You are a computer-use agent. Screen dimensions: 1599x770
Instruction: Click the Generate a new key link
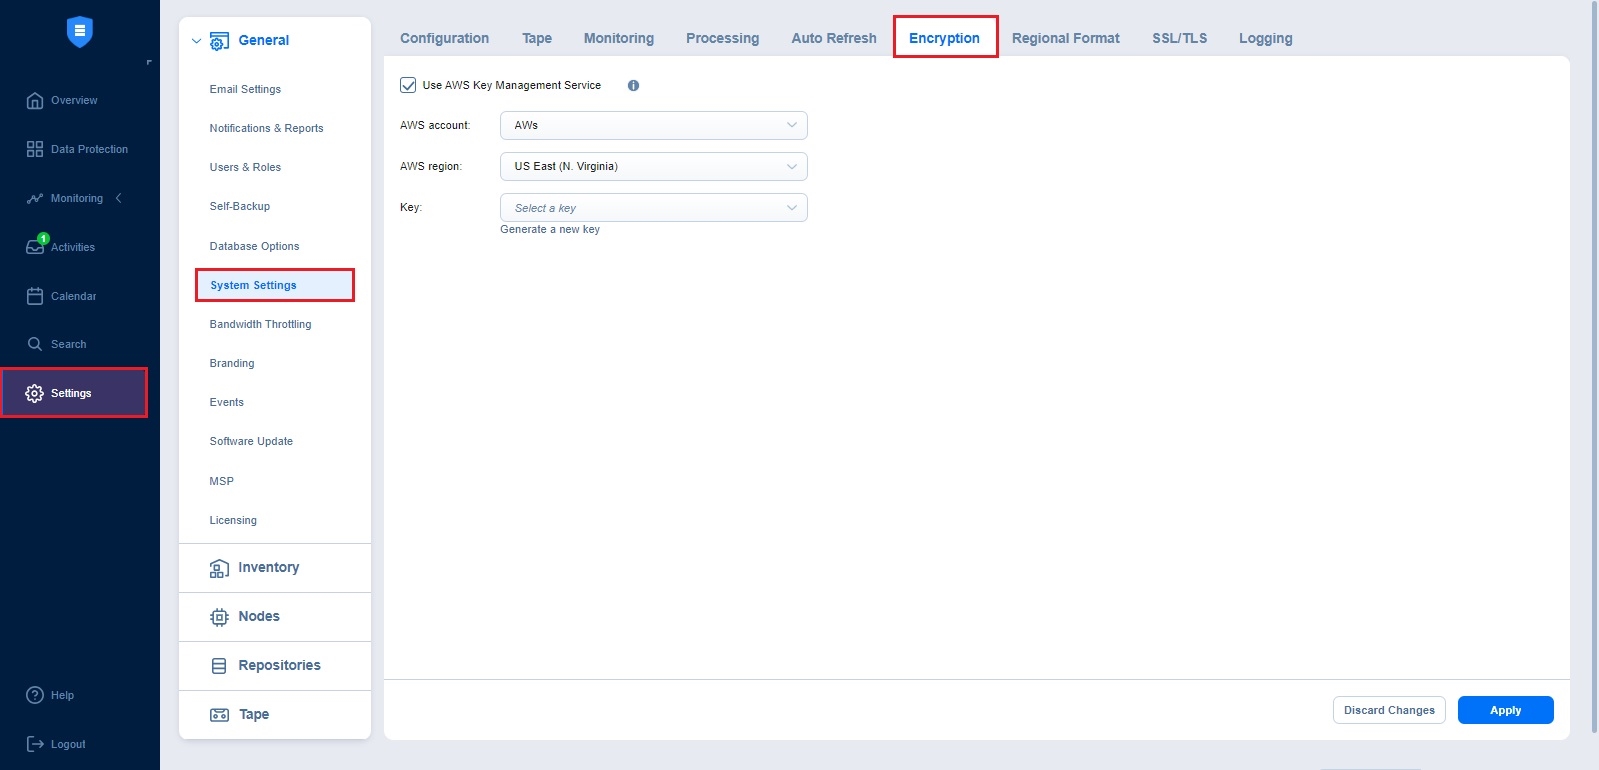coord(550,230)
